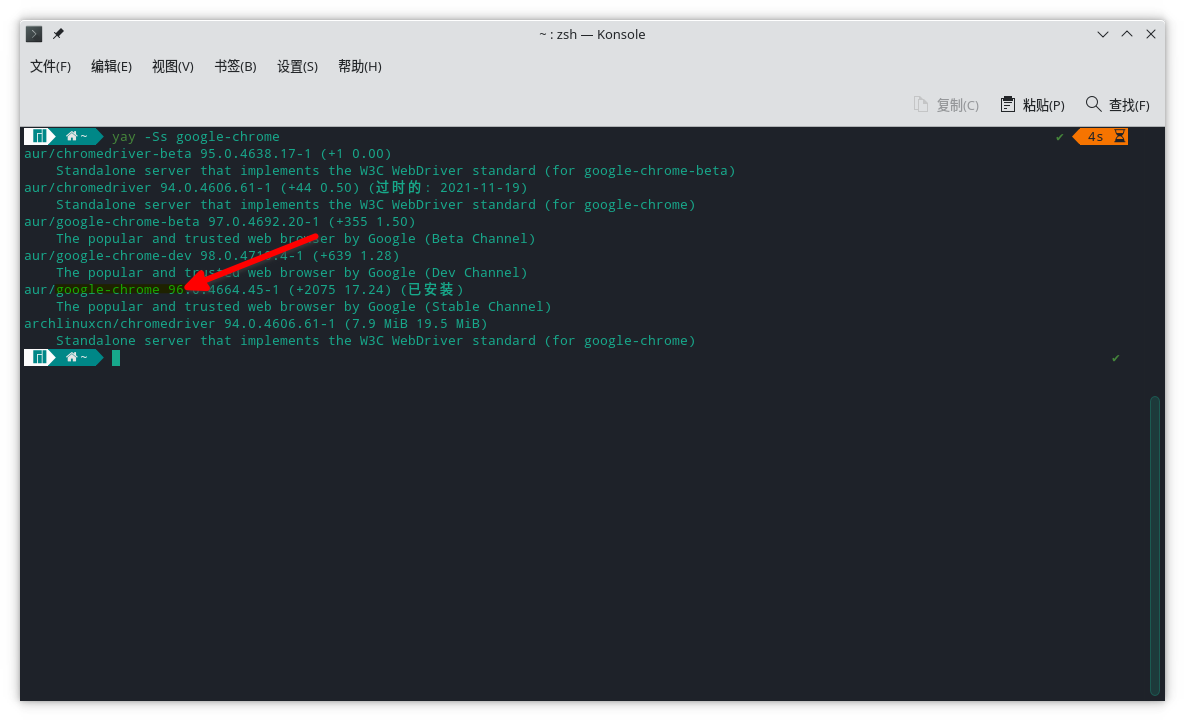Click the '(Beta Channel)' description line
The image size is (1185, 721).
click(295, 239)
